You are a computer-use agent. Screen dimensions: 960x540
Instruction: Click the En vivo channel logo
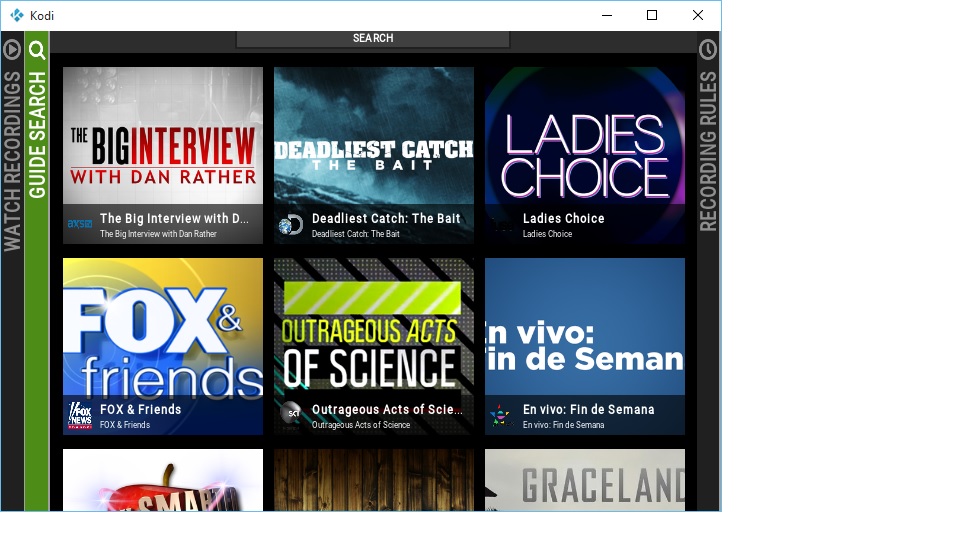(x=500, y=416)
